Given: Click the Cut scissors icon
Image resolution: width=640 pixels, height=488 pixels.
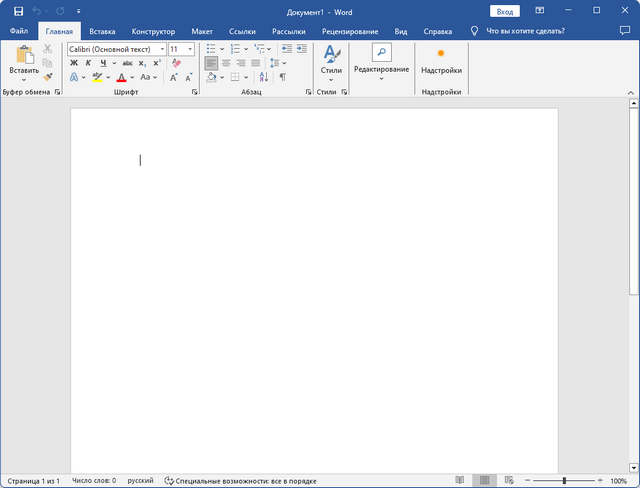Looking at the screenshot, I should [x=47, y=49].
